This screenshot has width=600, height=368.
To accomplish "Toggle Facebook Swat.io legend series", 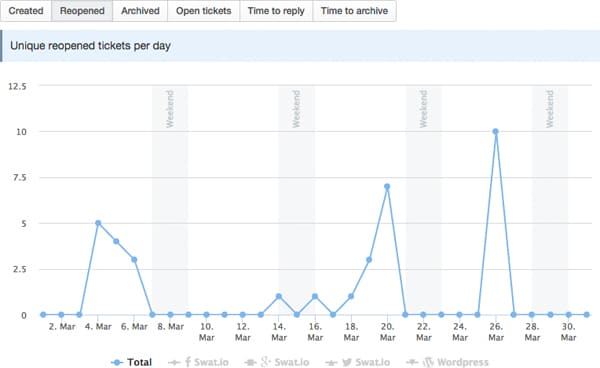I will click(198, 362).
